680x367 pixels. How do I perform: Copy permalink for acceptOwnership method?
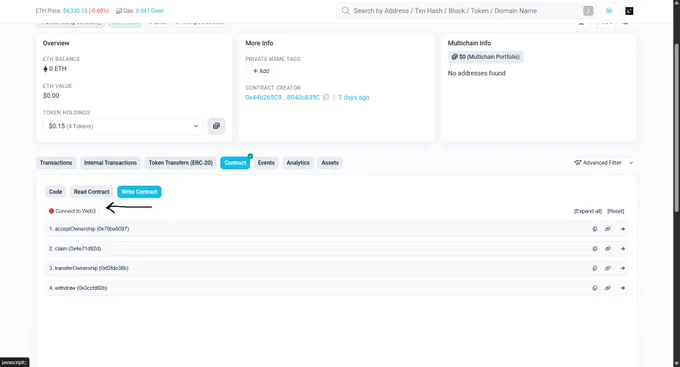608,229
